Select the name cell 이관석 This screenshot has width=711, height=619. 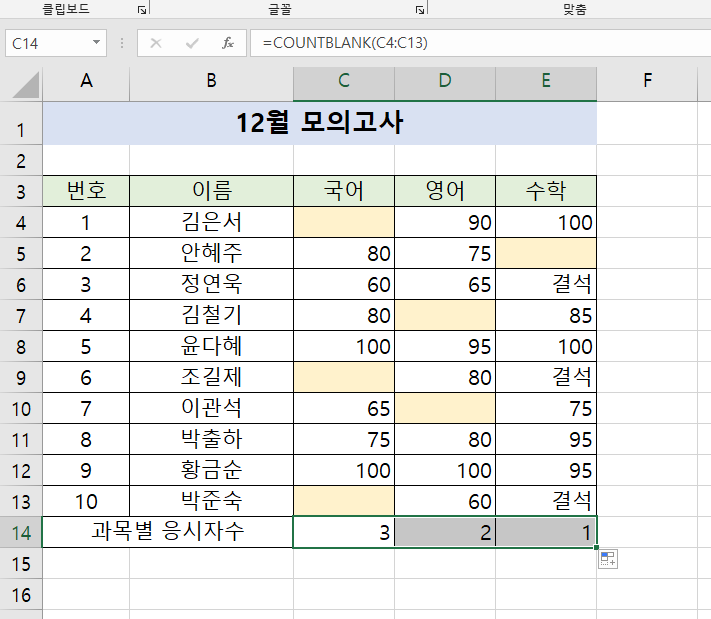(211, 408)
